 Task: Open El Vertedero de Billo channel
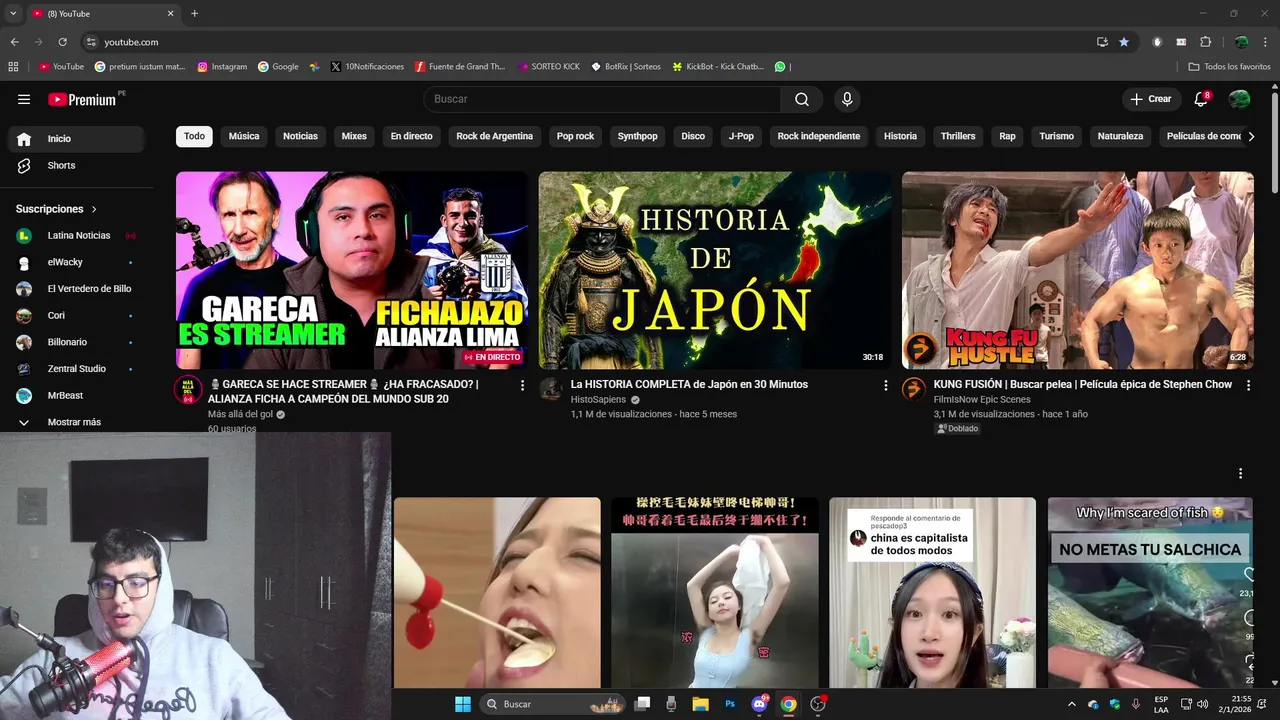[76, 289]
